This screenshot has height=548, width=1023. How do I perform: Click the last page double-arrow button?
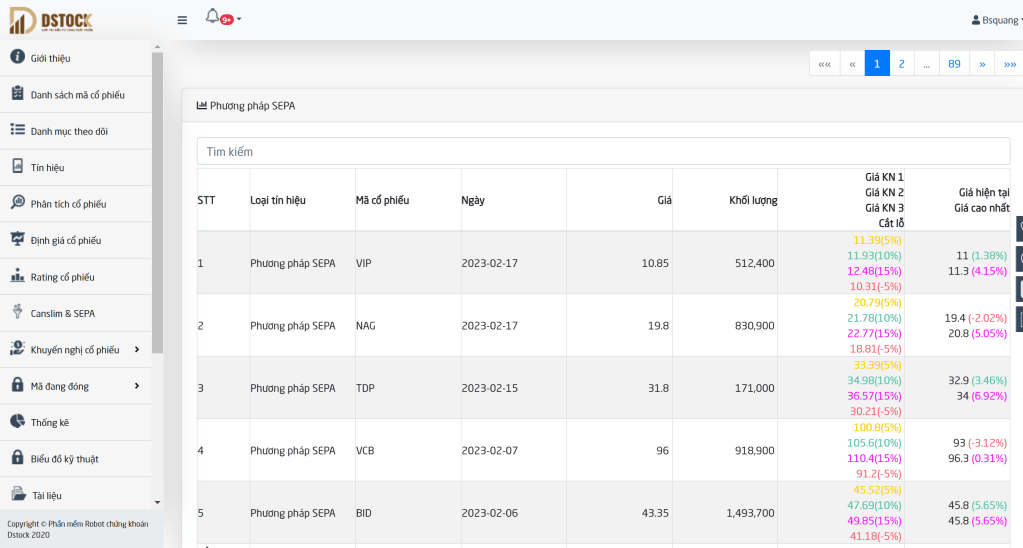[x=1009, y=64]
